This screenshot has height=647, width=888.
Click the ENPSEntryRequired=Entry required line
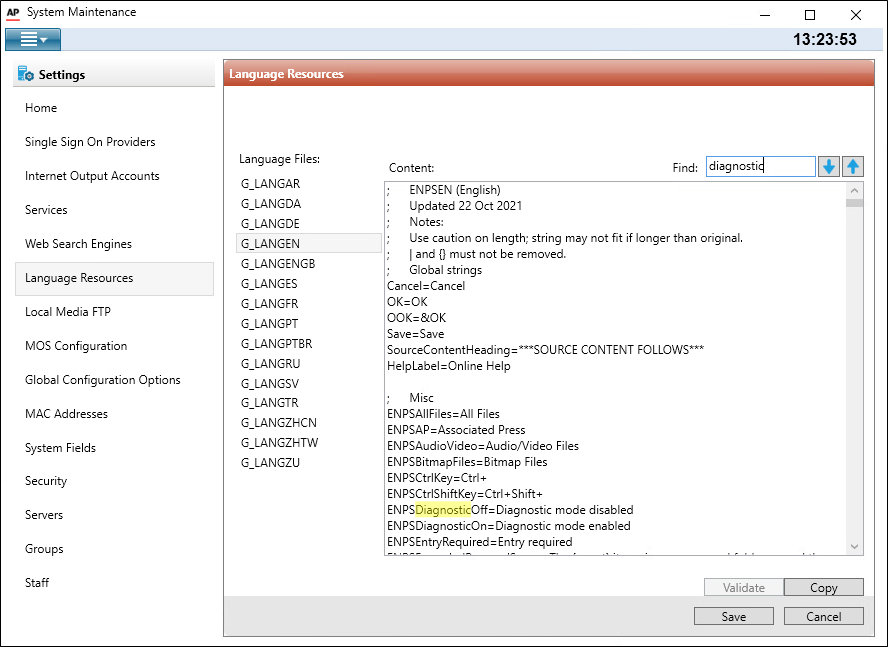click(x=480, y=542)
